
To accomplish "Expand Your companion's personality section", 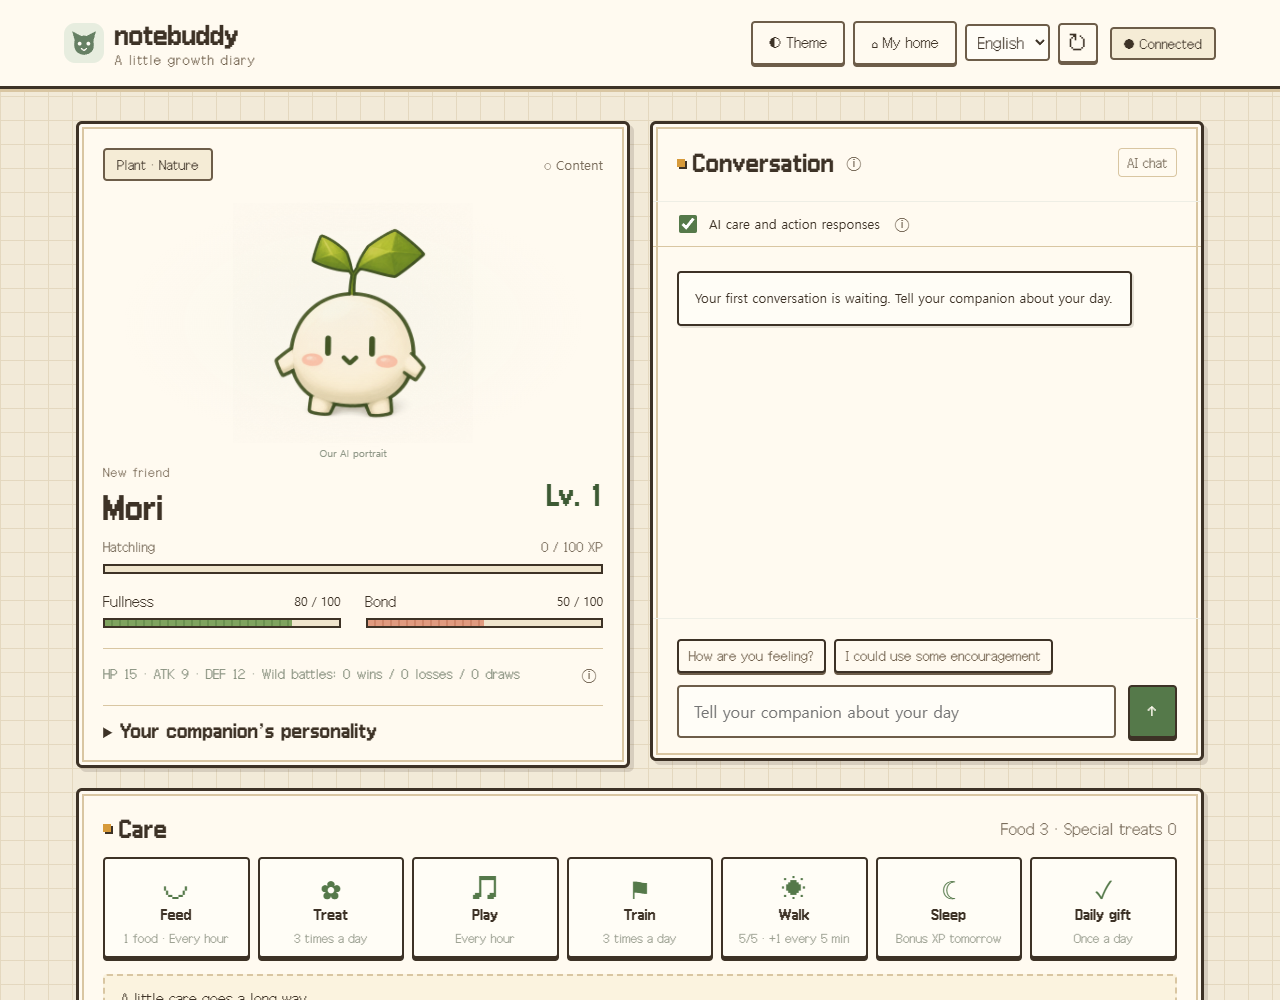I will pos(239,732).
